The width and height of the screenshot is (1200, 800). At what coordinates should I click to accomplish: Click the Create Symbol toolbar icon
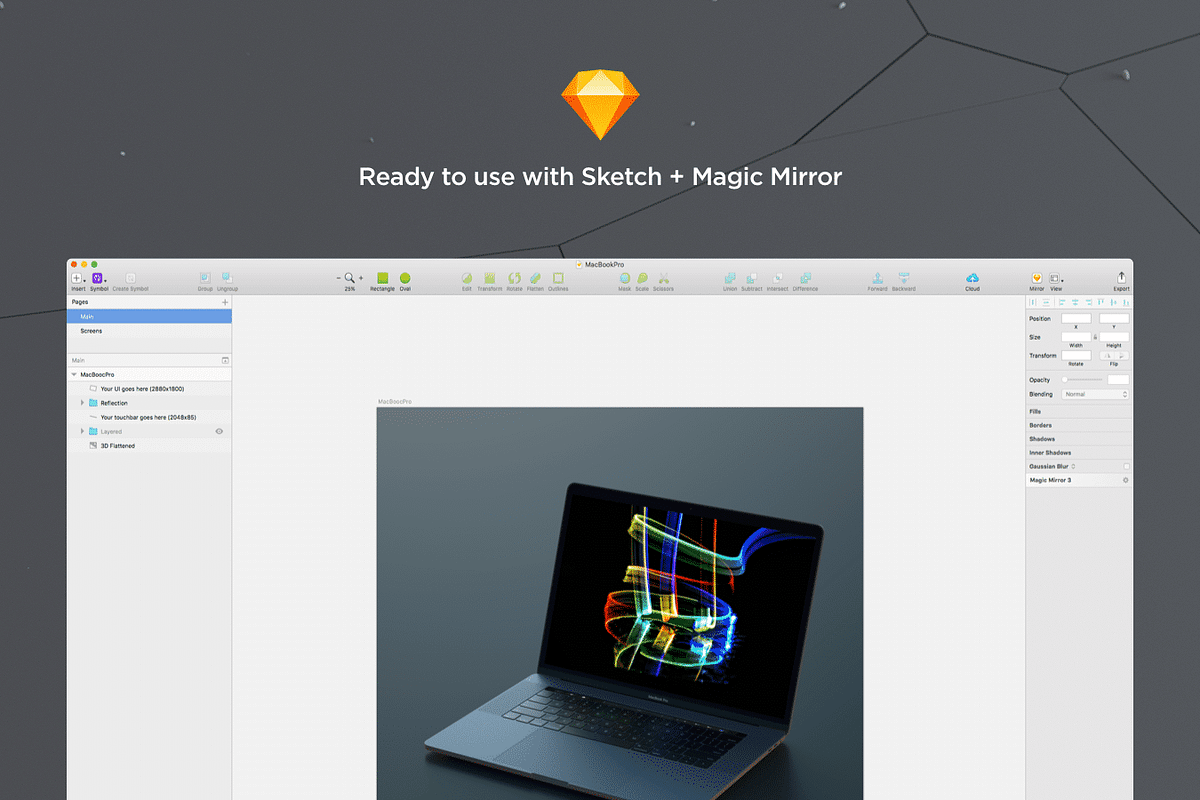[130, 278]
